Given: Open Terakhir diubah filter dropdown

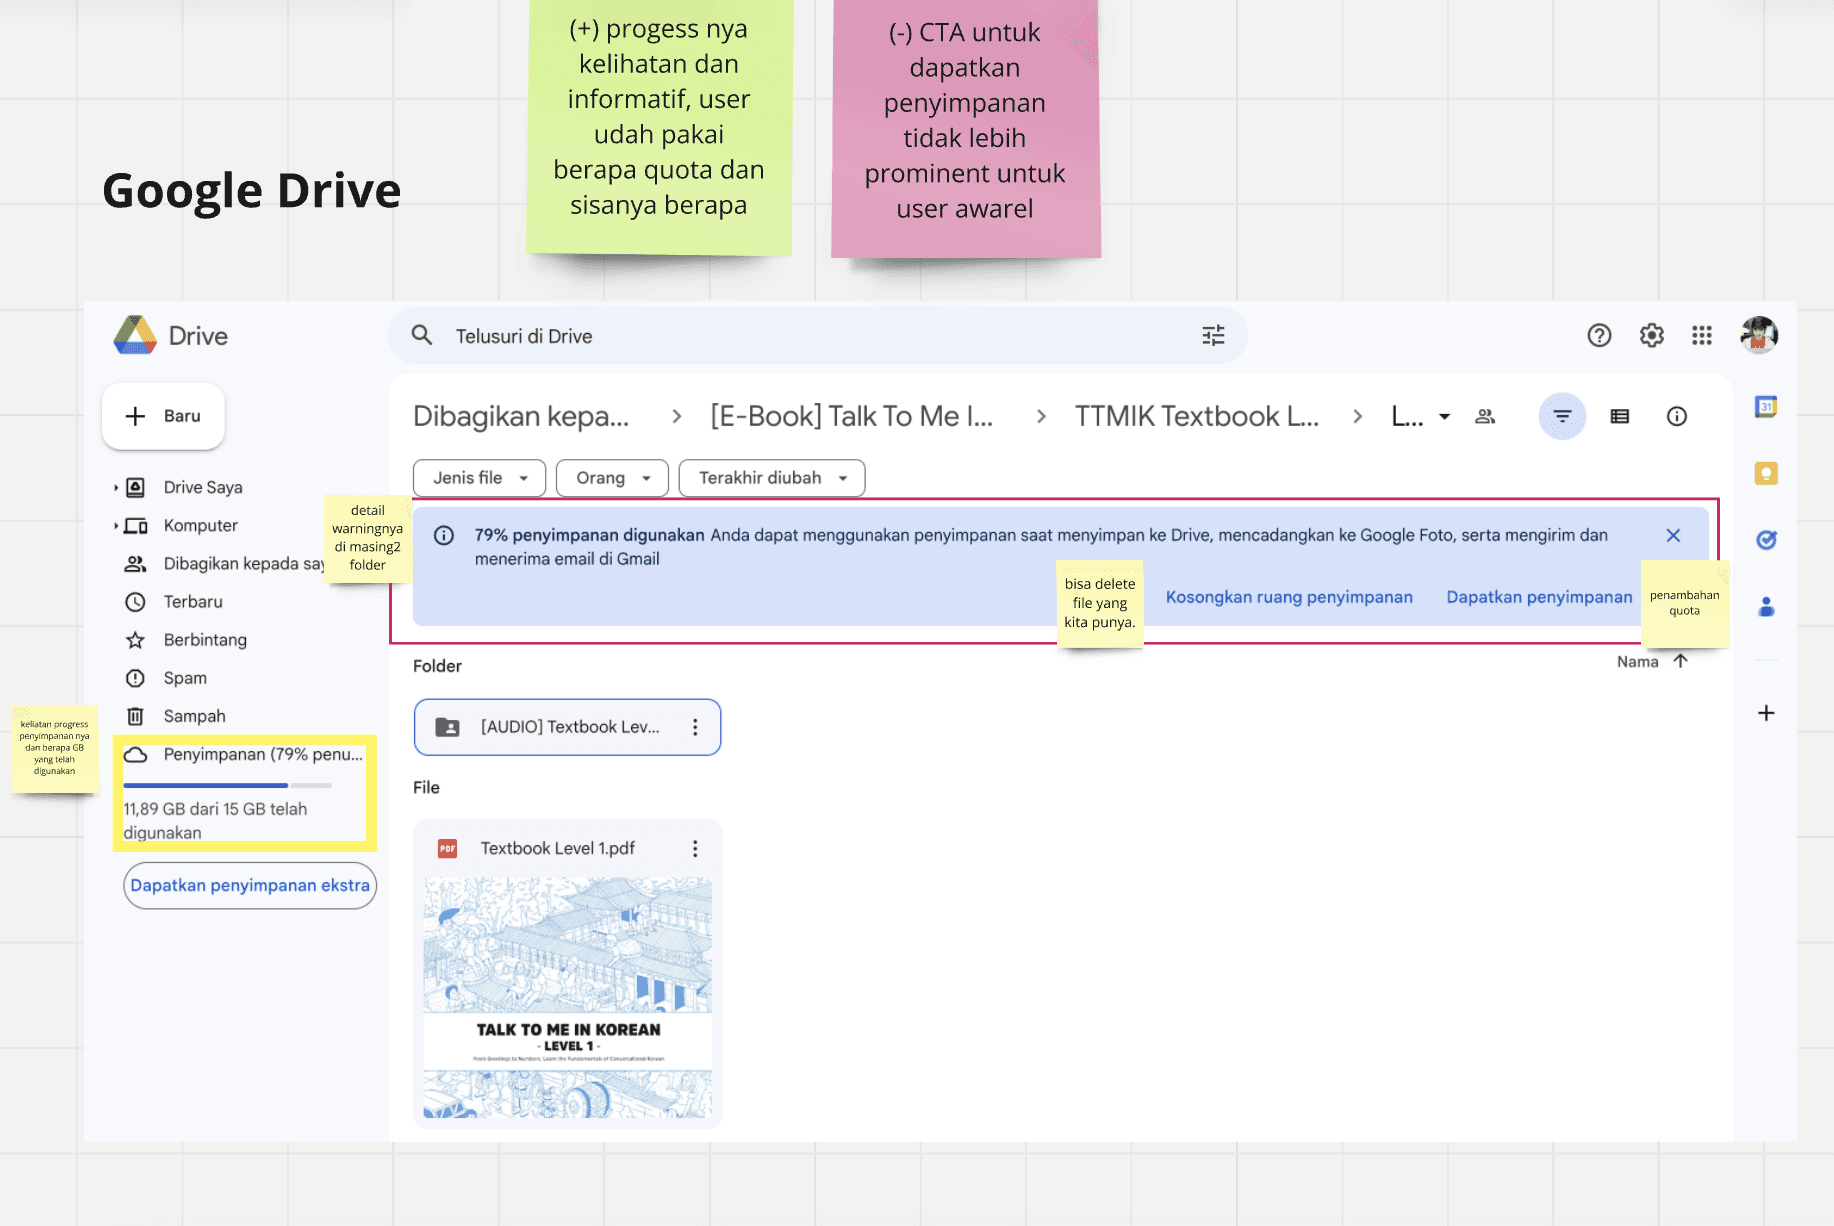Looking at the screenshot, I should pos(771,478).
